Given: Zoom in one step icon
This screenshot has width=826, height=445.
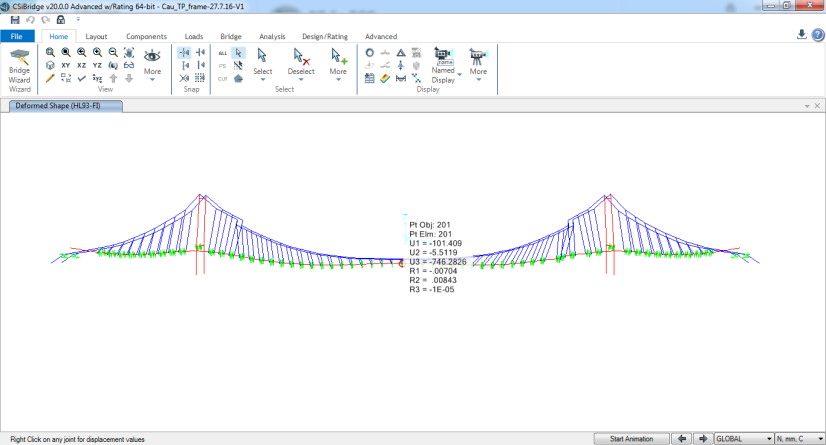Looking at the screenshot, I should pos(97,53).
